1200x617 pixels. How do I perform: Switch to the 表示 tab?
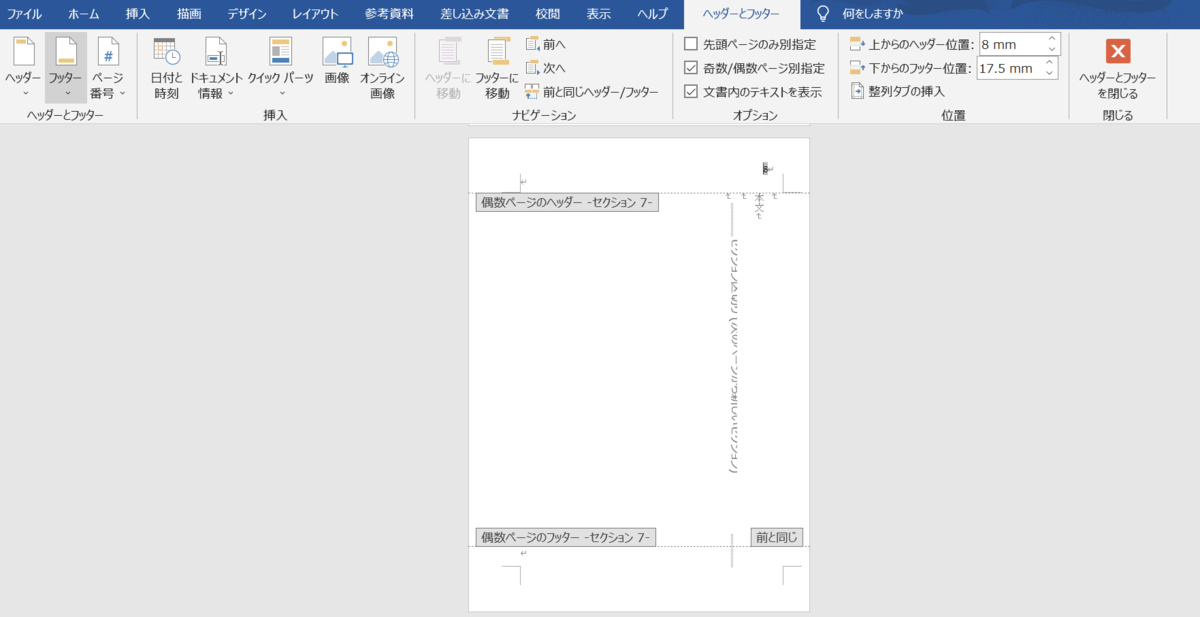598,14
